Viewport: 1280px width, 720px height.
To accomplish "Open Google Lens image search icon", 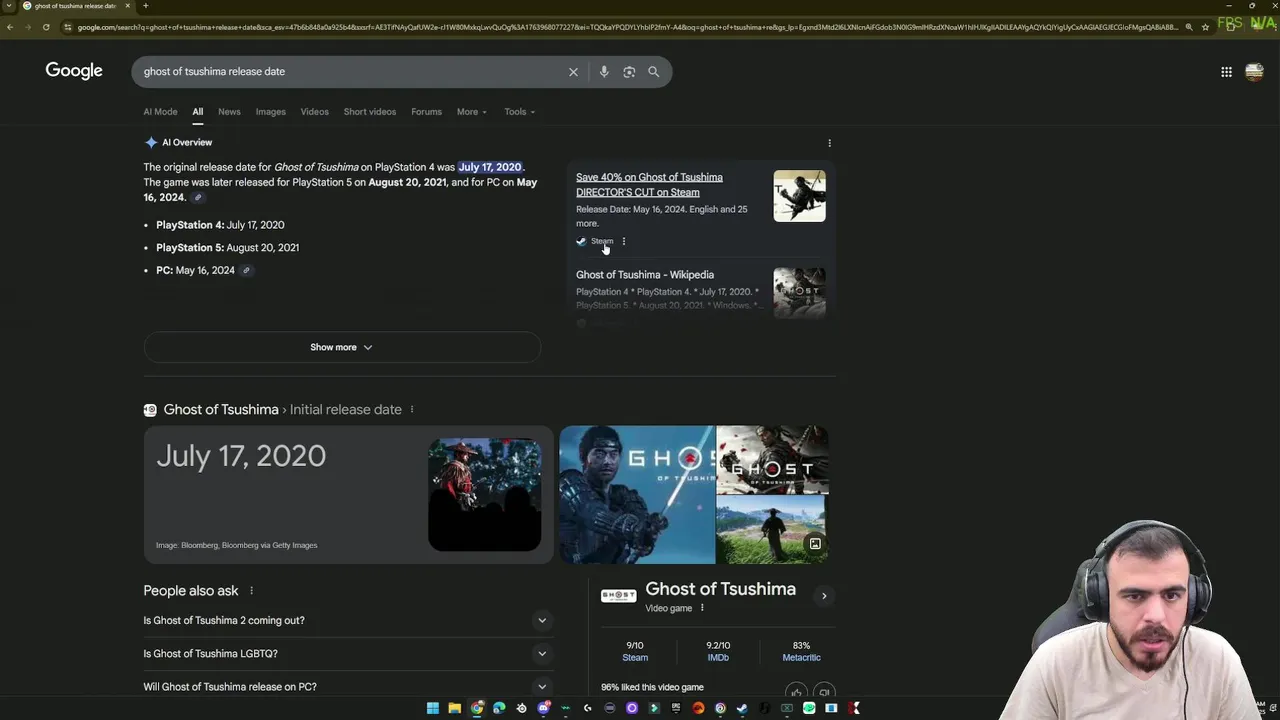I will pyautogui.click(x=629, y=72).
